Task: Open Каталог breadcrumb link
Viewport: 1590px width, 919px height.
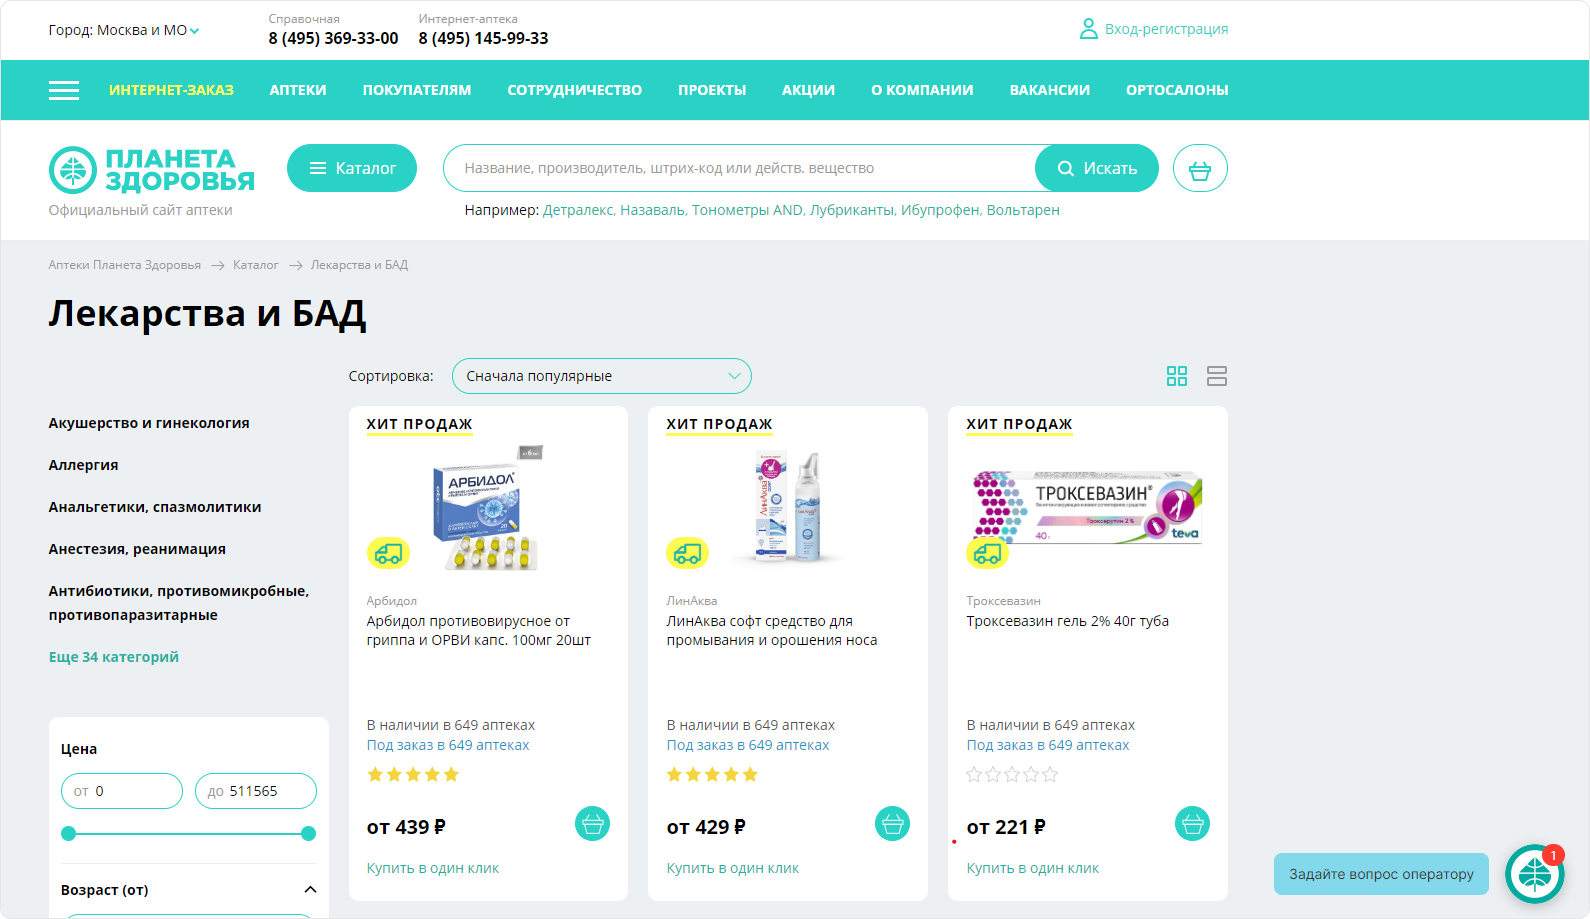Action: 256,265
